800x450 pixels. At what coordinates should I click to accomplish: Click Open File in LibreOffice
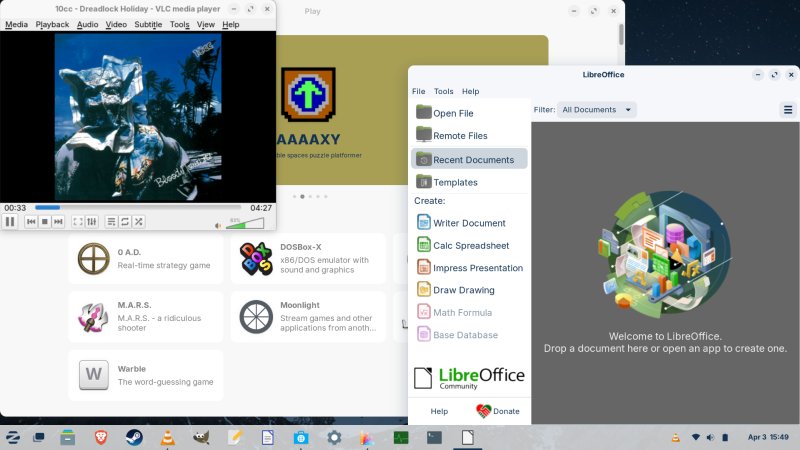469,113
